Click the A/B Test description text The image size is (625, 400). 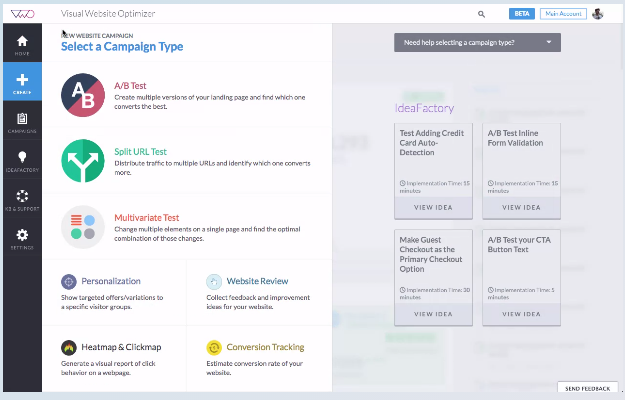click(x=210, y=102)
